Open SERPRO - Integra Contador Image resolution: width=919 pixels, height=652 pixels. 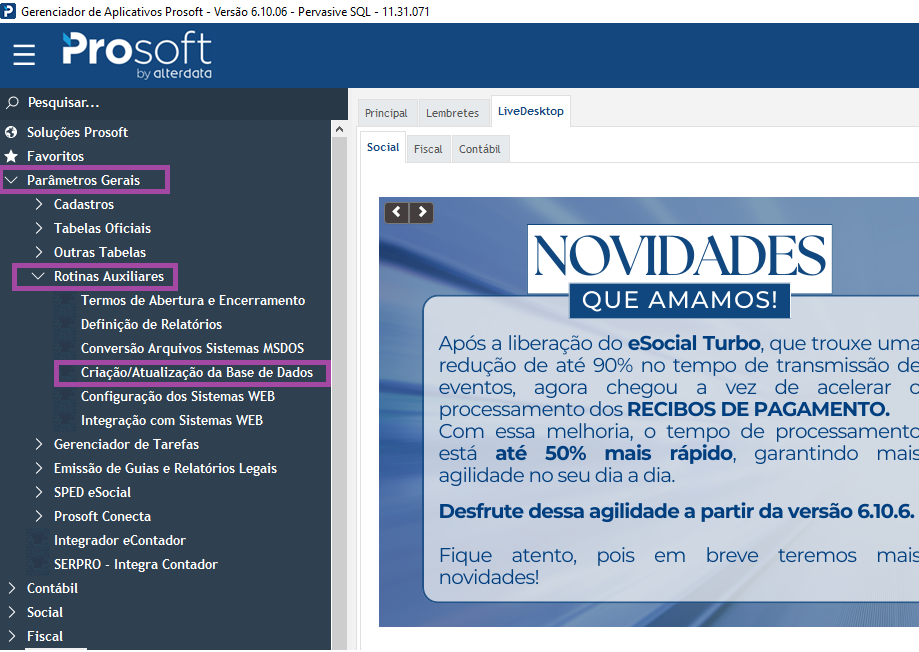[135, 564]
